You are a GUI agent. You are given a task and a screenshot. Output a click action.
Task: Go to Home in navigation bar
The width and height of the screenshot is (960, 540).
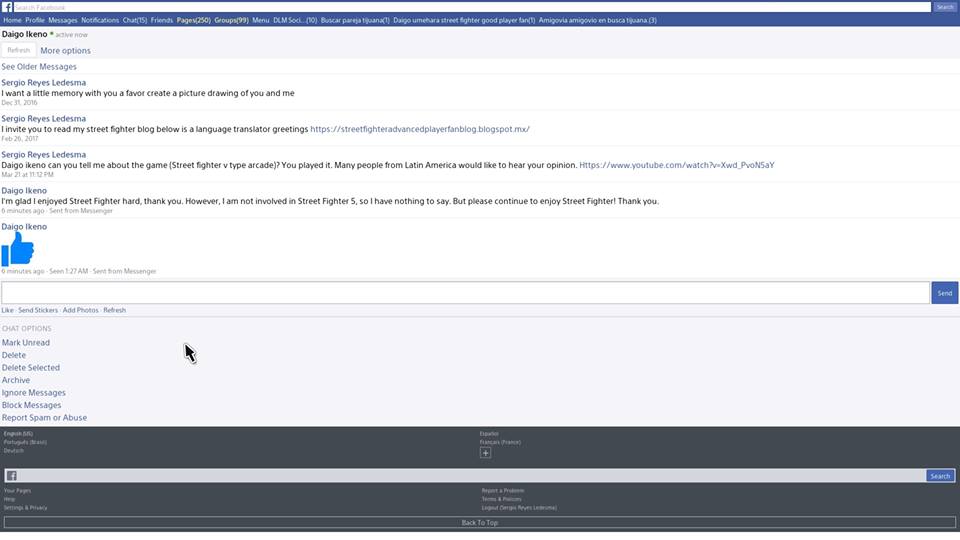click(12, 20)
